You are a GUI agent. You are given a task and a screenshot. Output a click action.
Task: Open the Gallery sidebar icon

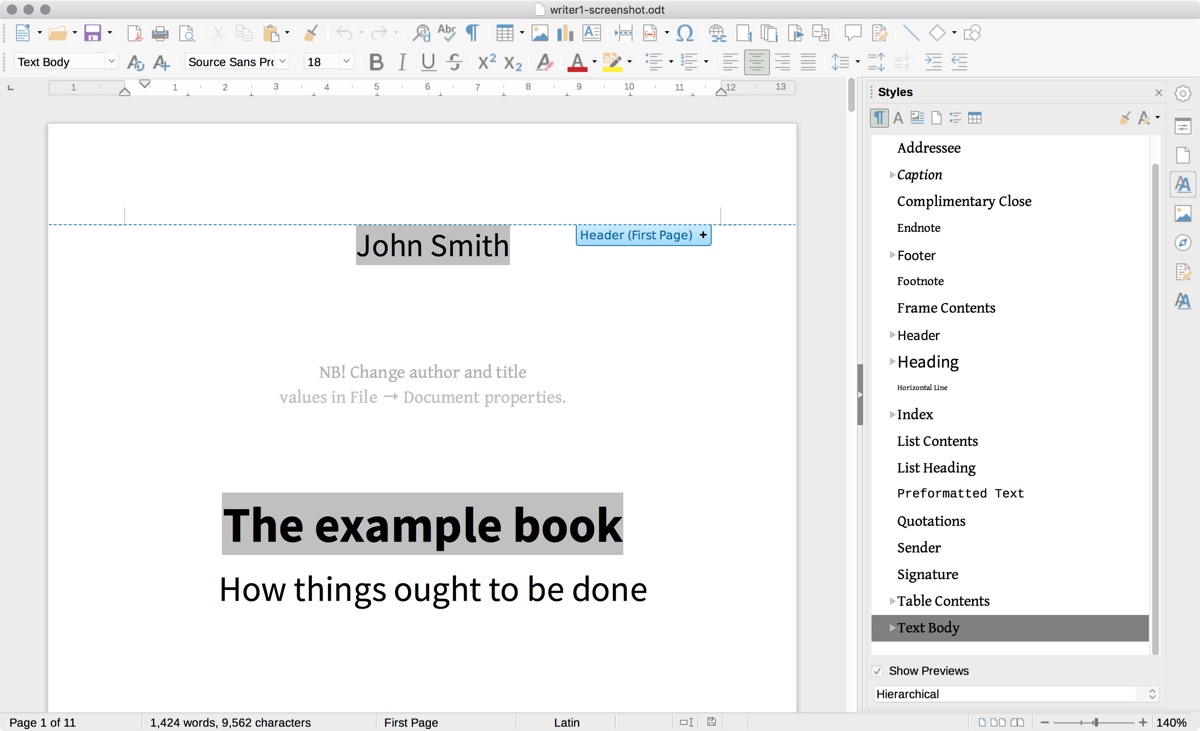pos(1183,214)
